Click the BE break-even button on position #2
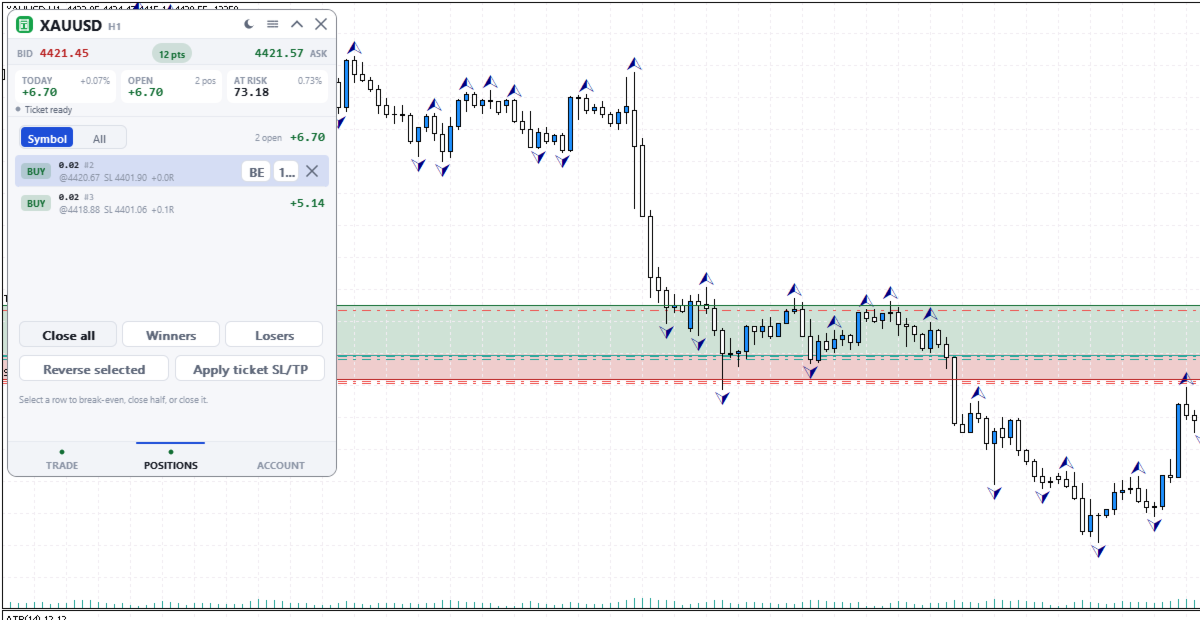The height and width of the screenshot is (620, 1200). click(257, 172)
